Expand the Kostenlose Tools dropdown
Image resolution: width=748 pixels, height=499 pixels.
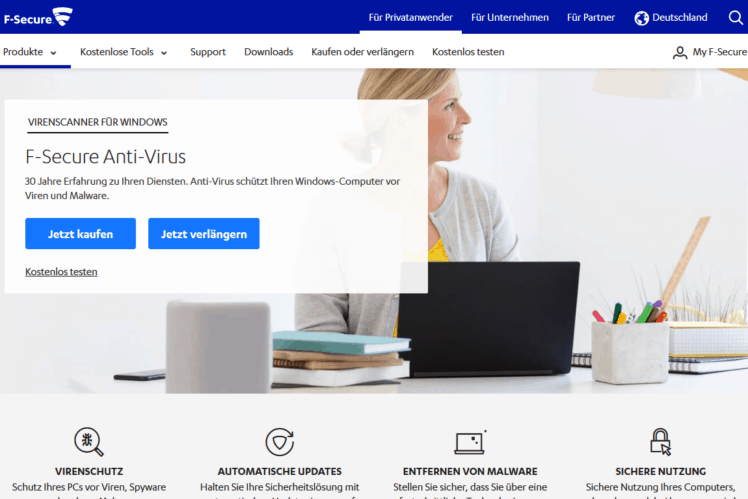[124, 52]
